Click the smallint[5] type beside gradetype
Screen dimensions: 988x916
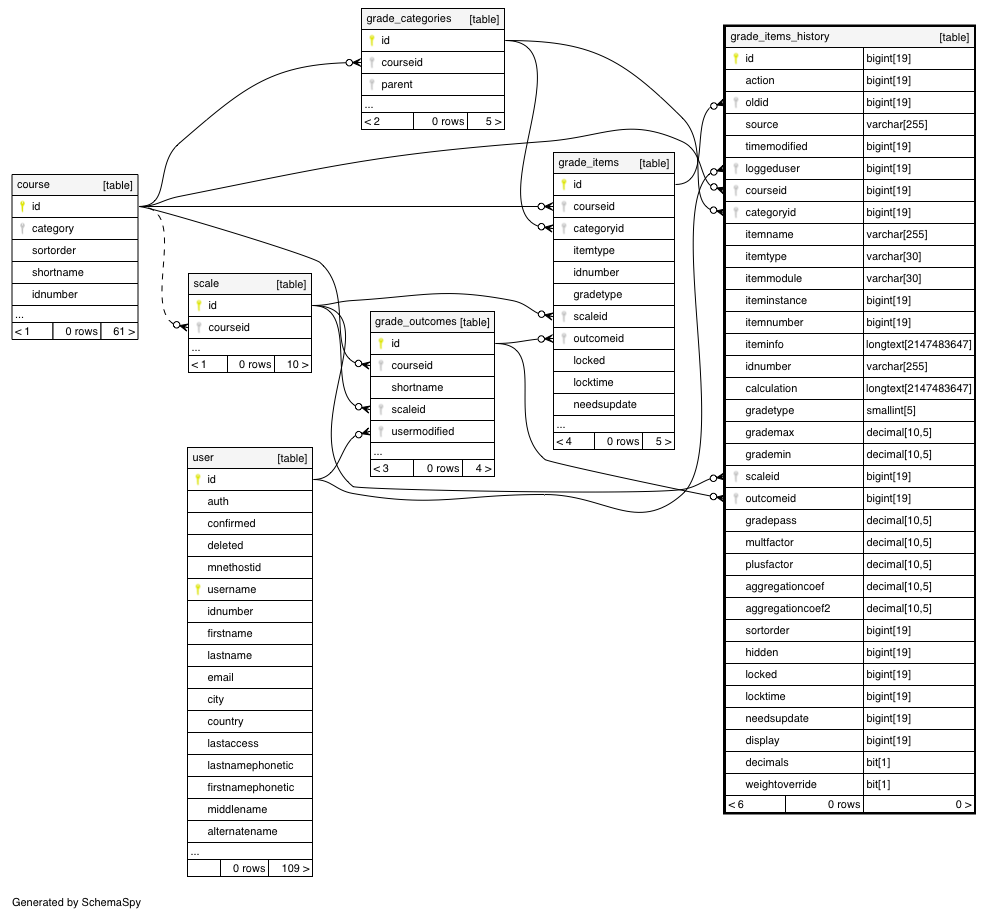click(891, 411)
